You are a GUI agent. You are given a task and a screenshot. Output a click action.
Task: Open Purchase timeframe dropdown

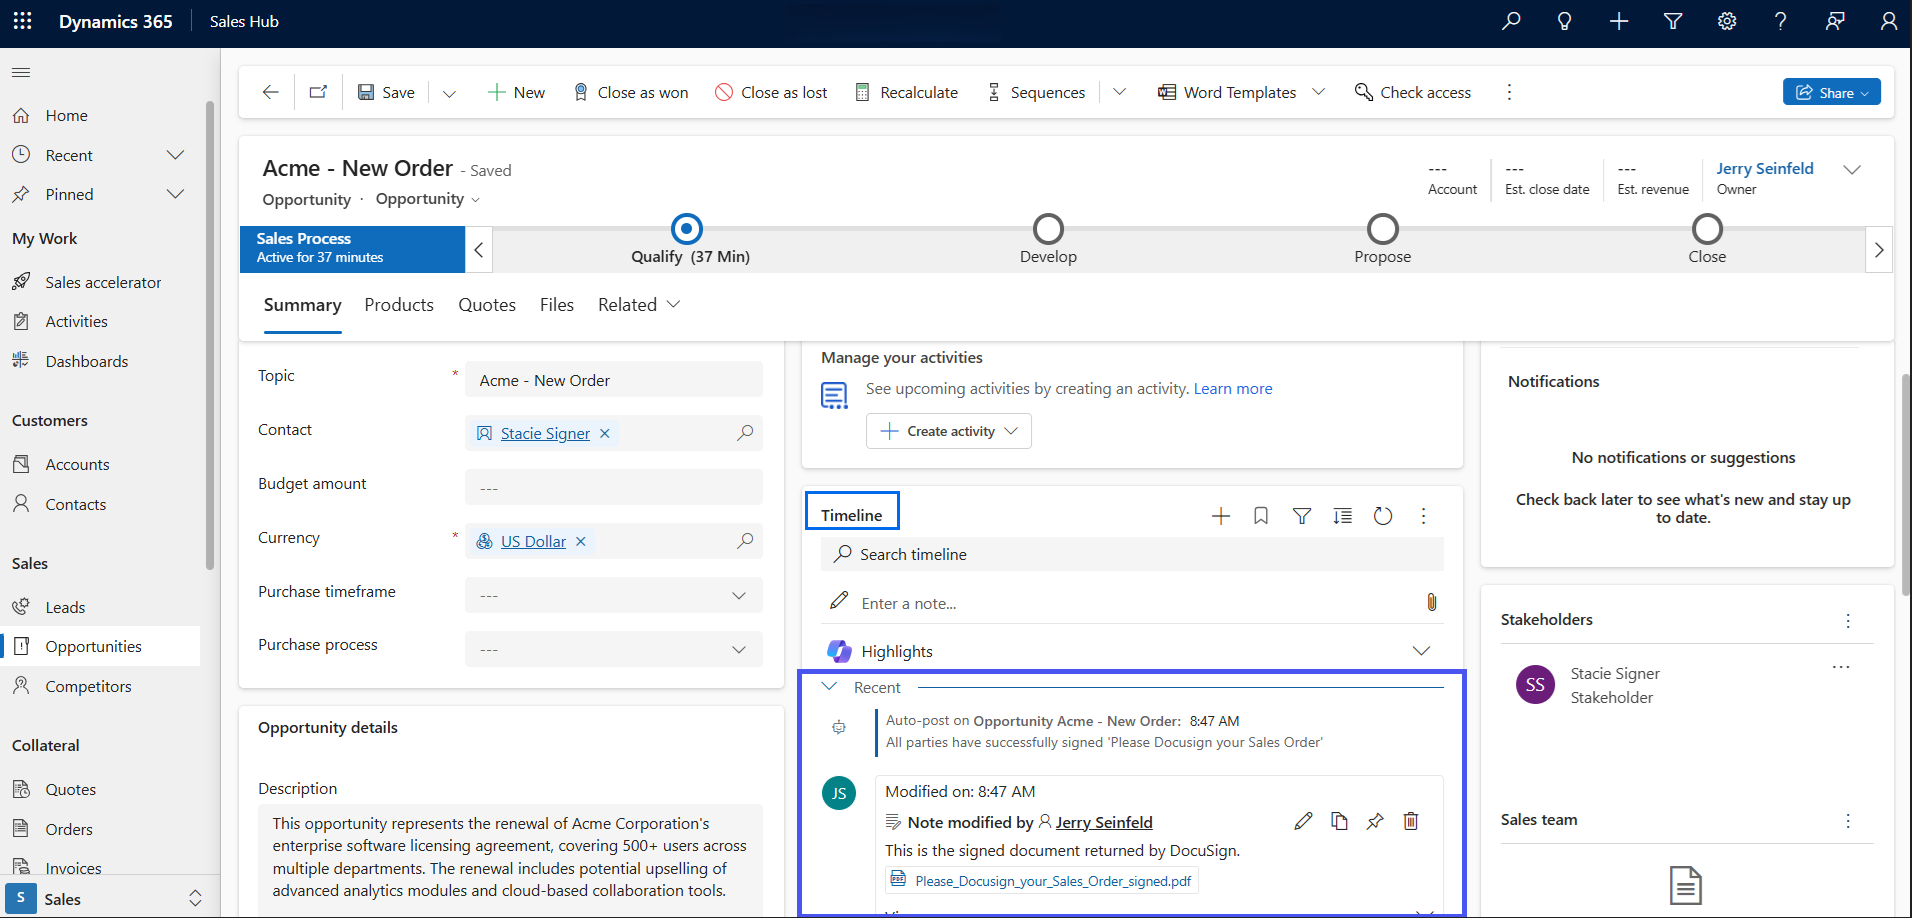pyautogui.click(x=613, y=595)
